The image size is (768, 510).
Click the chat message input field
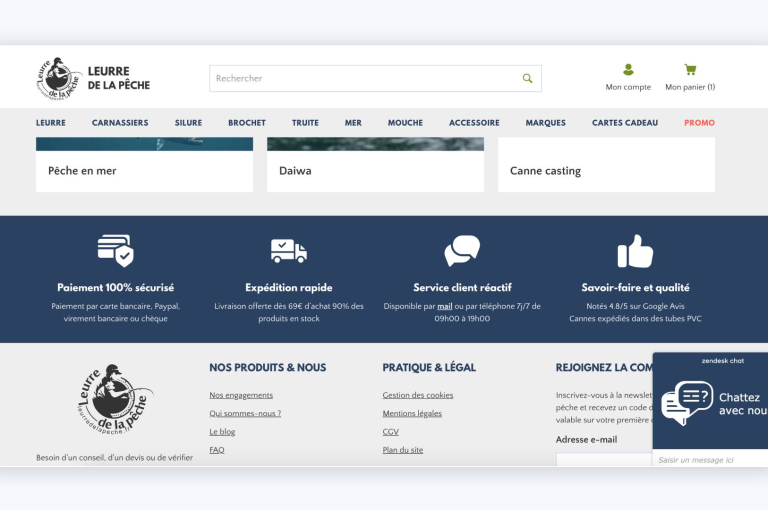(710, 459)
